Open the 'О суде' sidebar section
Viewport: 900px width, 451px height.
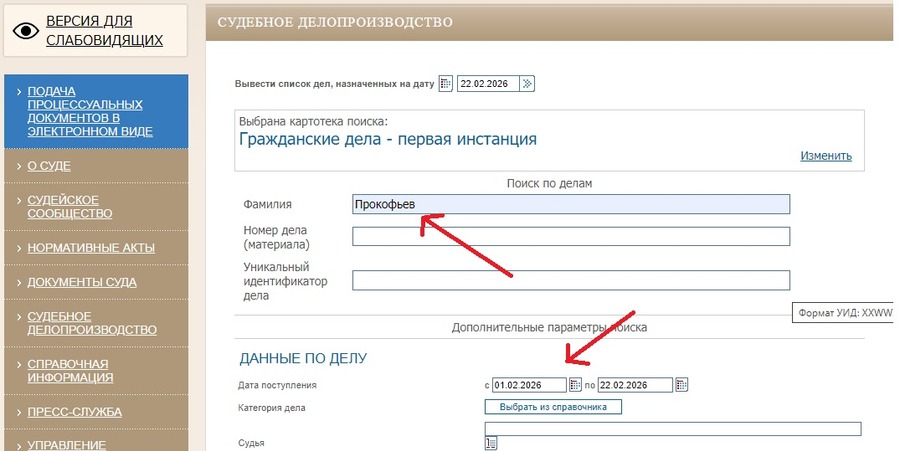pos(48,166)
